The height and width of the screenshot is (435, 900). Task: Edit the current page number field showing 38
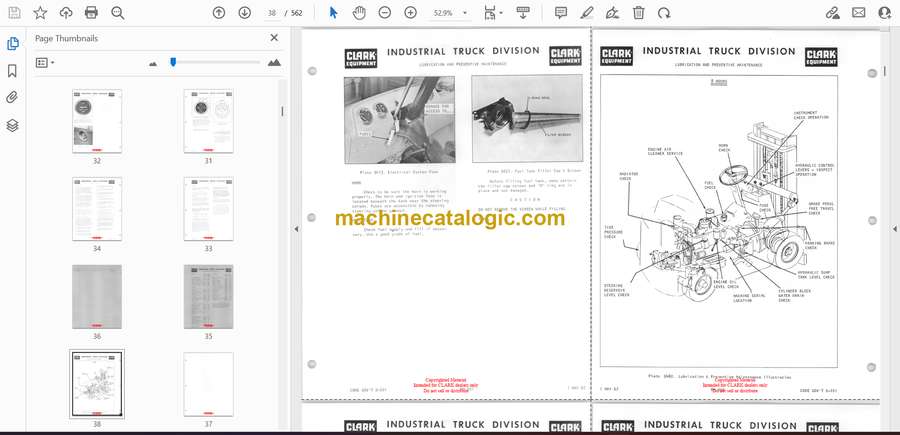tap(272, 13)
